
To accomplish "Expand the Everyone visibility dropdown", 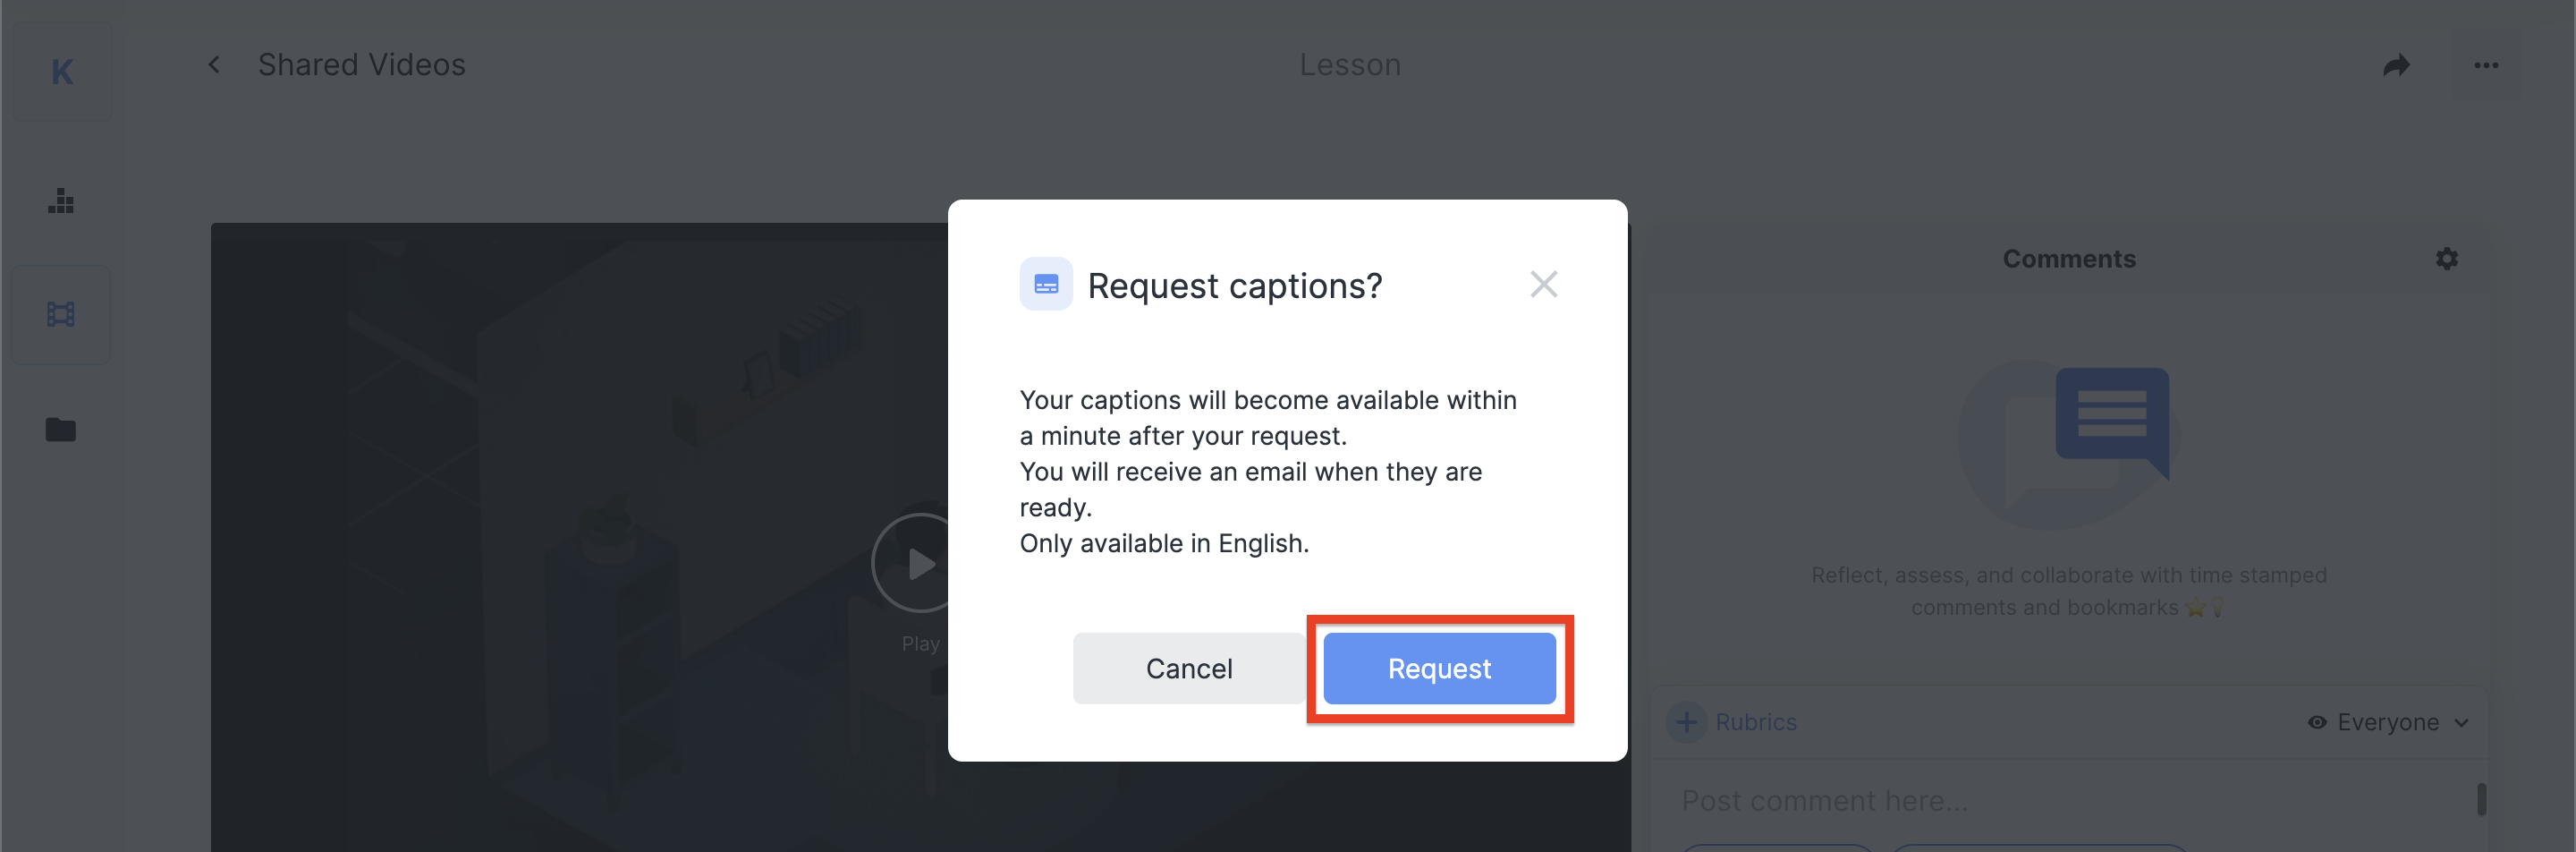I will [2388, 722].
